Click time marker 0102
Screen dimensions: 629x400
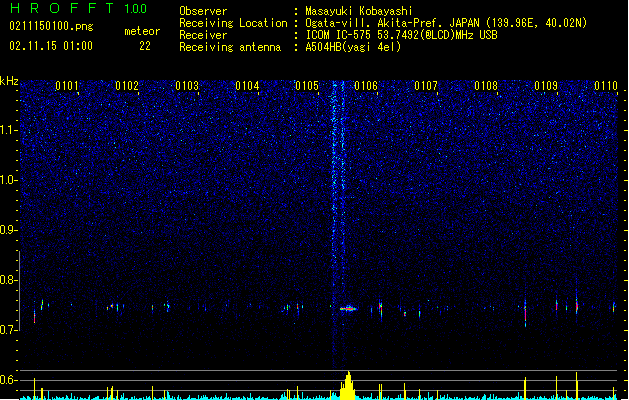point(127,86)
